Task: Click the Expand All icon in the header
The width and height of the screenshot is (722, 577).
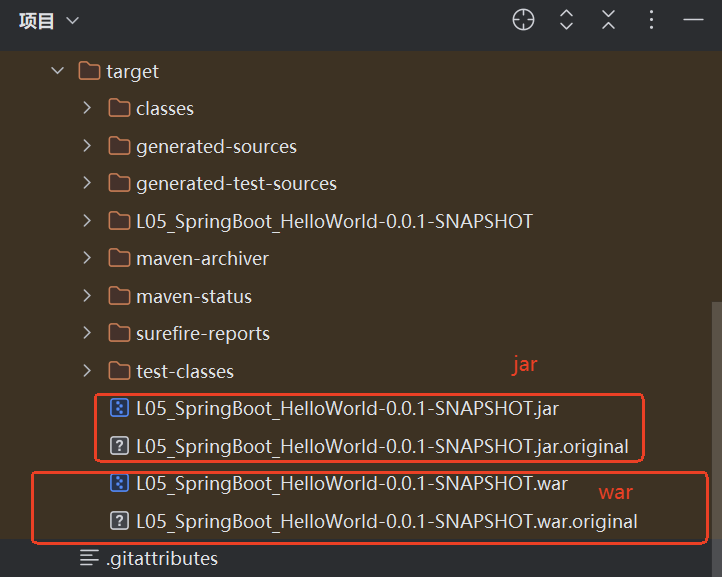Action: [x=566, y=20]
